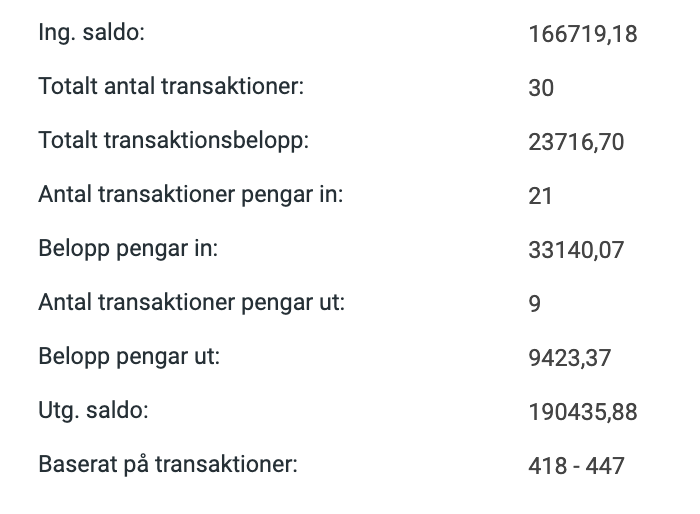Image resolution: width=700 pixels, height=514 pixels.
Task: Click the 'Belopp pengar in:' label
Action: 128,248
